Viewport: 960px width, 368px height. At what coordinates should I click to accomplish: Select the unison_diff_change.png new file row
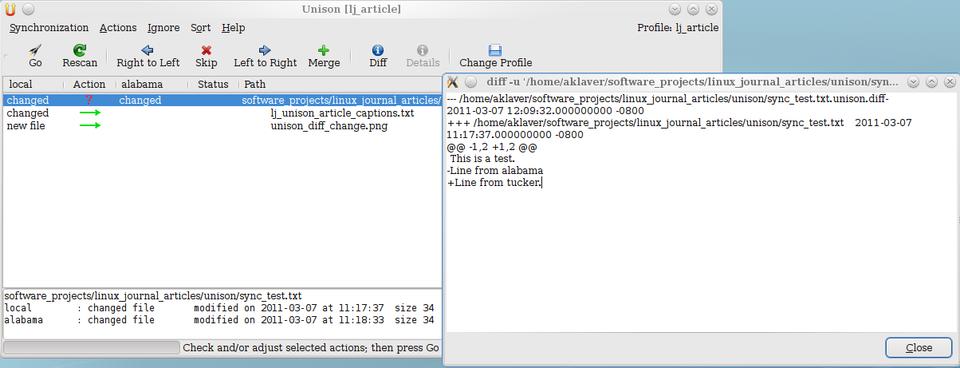coord(222,126)
